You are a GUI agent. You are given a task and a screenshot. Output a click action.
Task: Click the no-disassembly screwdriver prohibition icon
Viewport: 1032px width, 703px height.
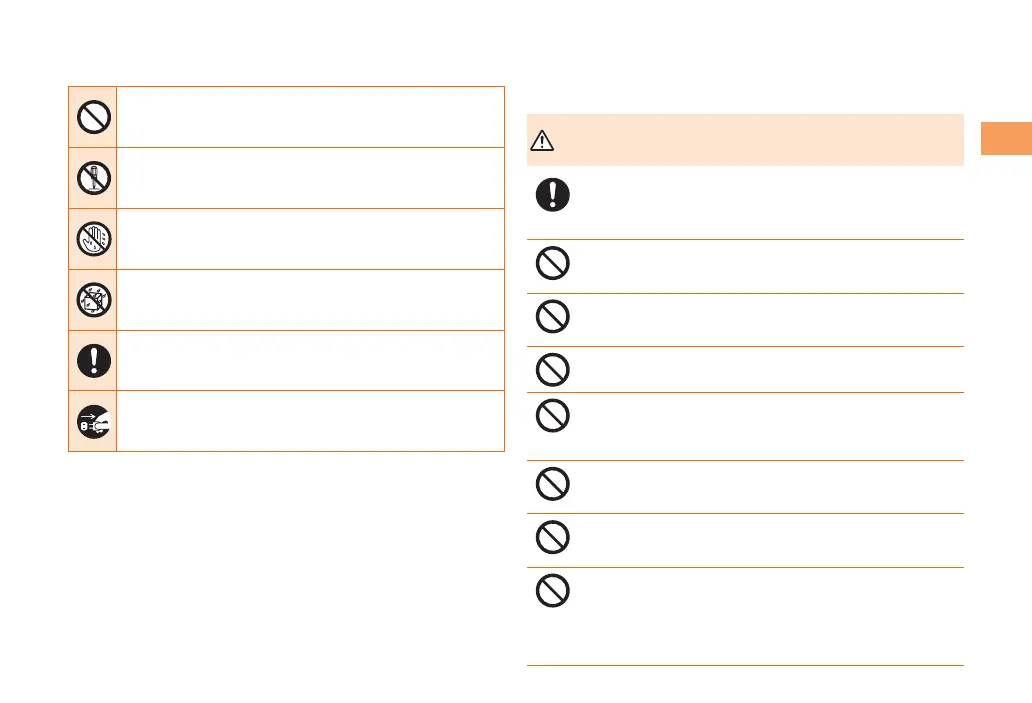pos(92,178)
